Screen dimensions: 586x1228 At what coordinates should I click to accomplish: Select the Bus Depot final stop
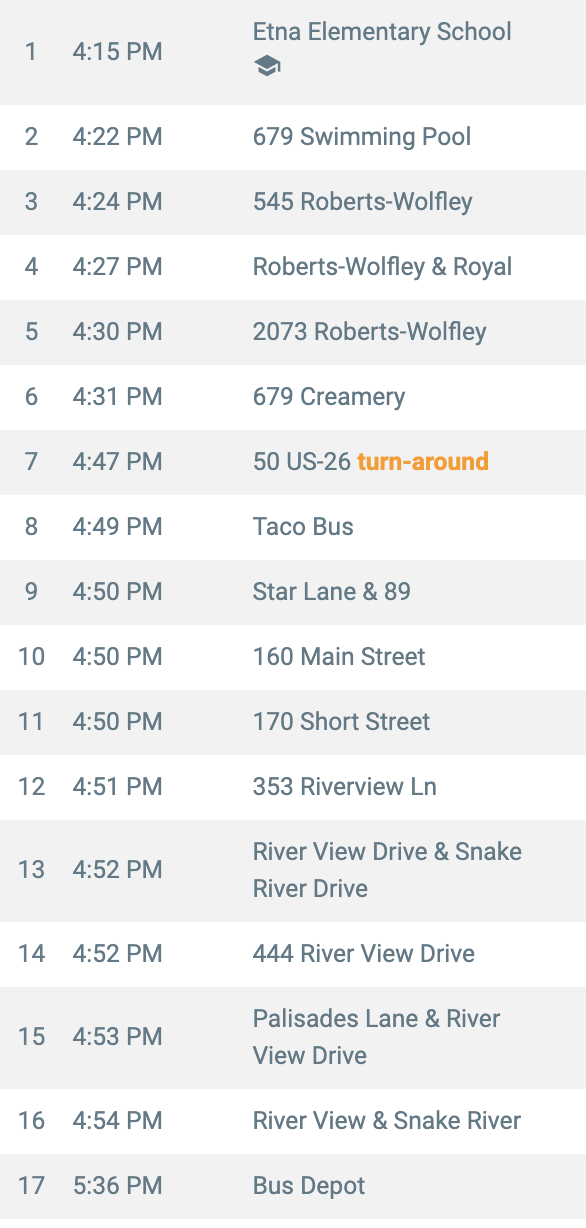pos(293,1186)
